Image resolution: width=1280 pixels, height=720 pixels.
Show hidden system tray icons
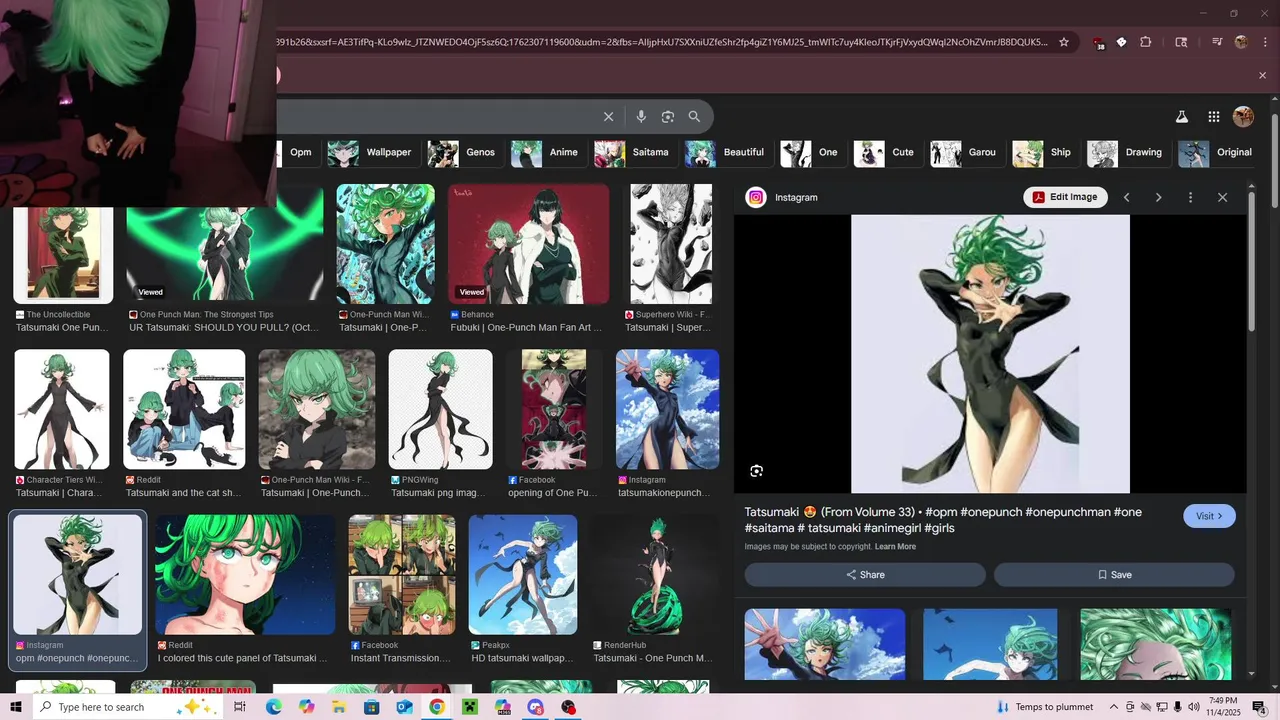(1114, 707)
